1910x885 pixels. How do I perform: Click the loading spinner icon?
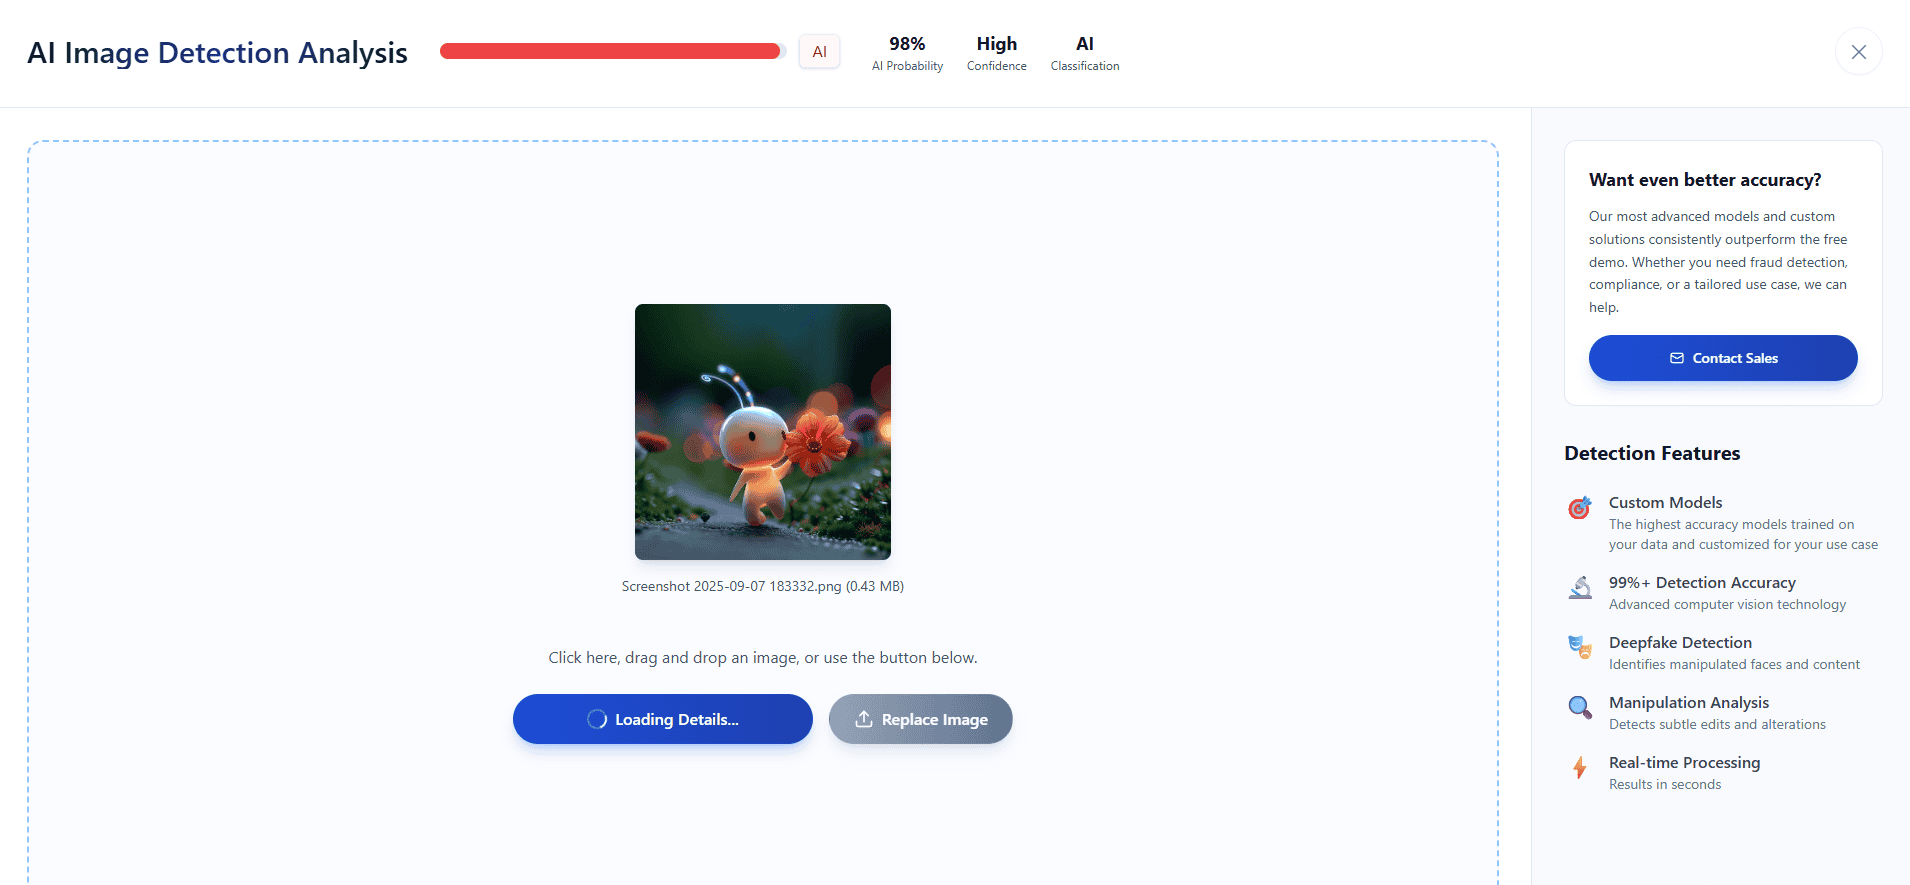(597, 719)
